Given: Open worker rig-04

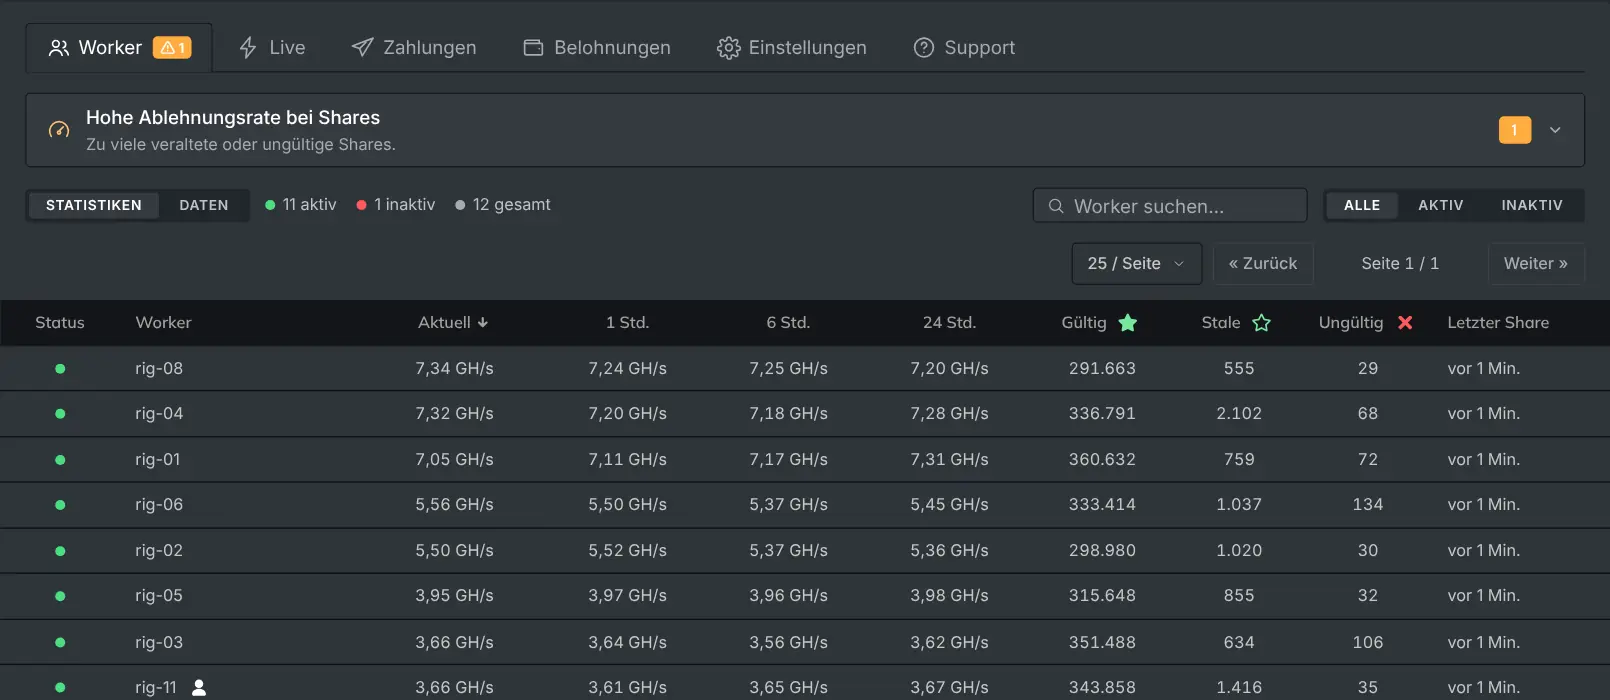Looking at the screenshot, I should (x=159, y=414).
